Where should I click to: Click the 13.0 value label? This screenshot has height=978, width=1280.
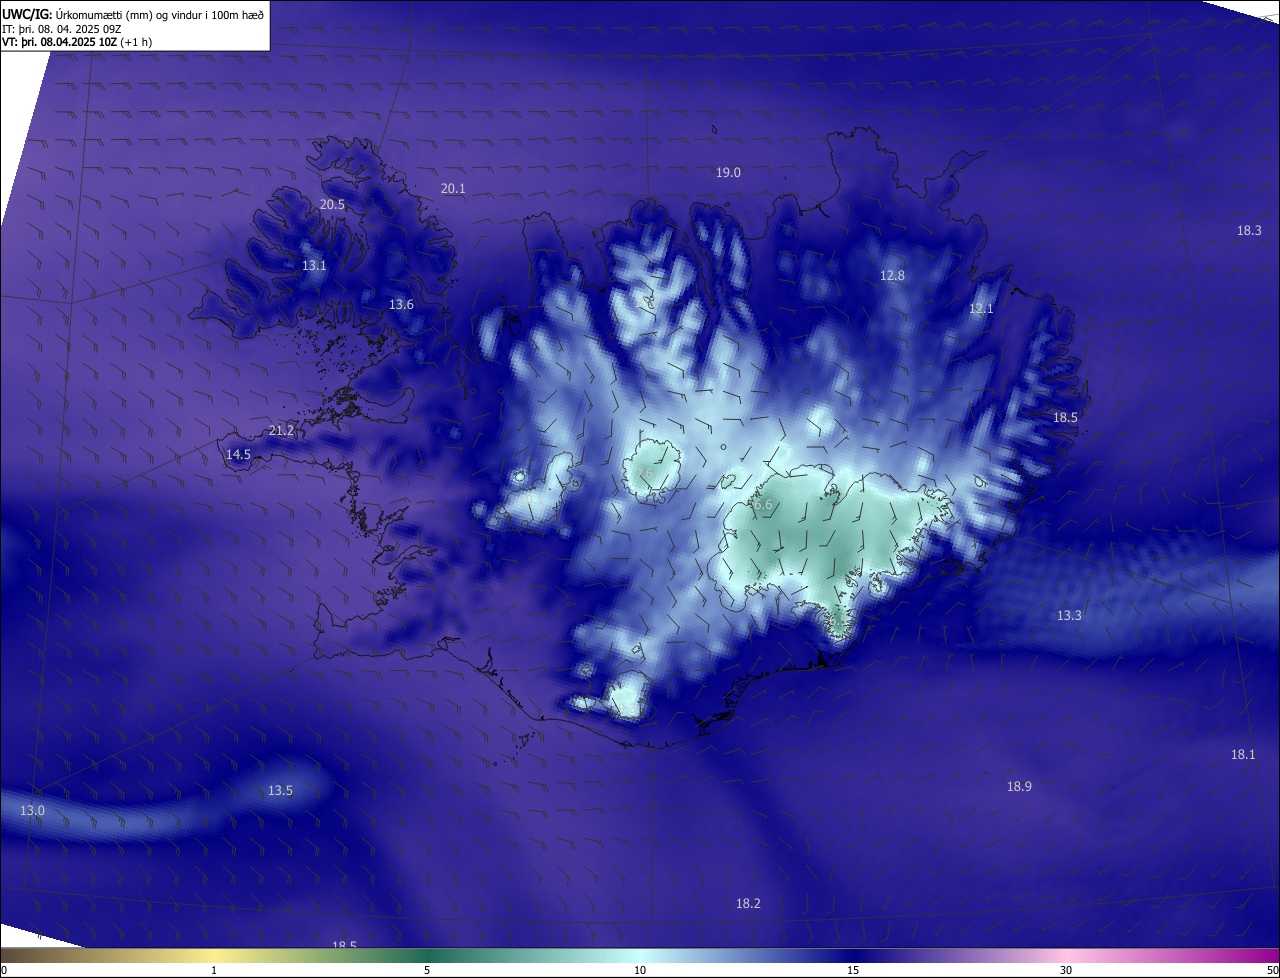click(32, 810)
